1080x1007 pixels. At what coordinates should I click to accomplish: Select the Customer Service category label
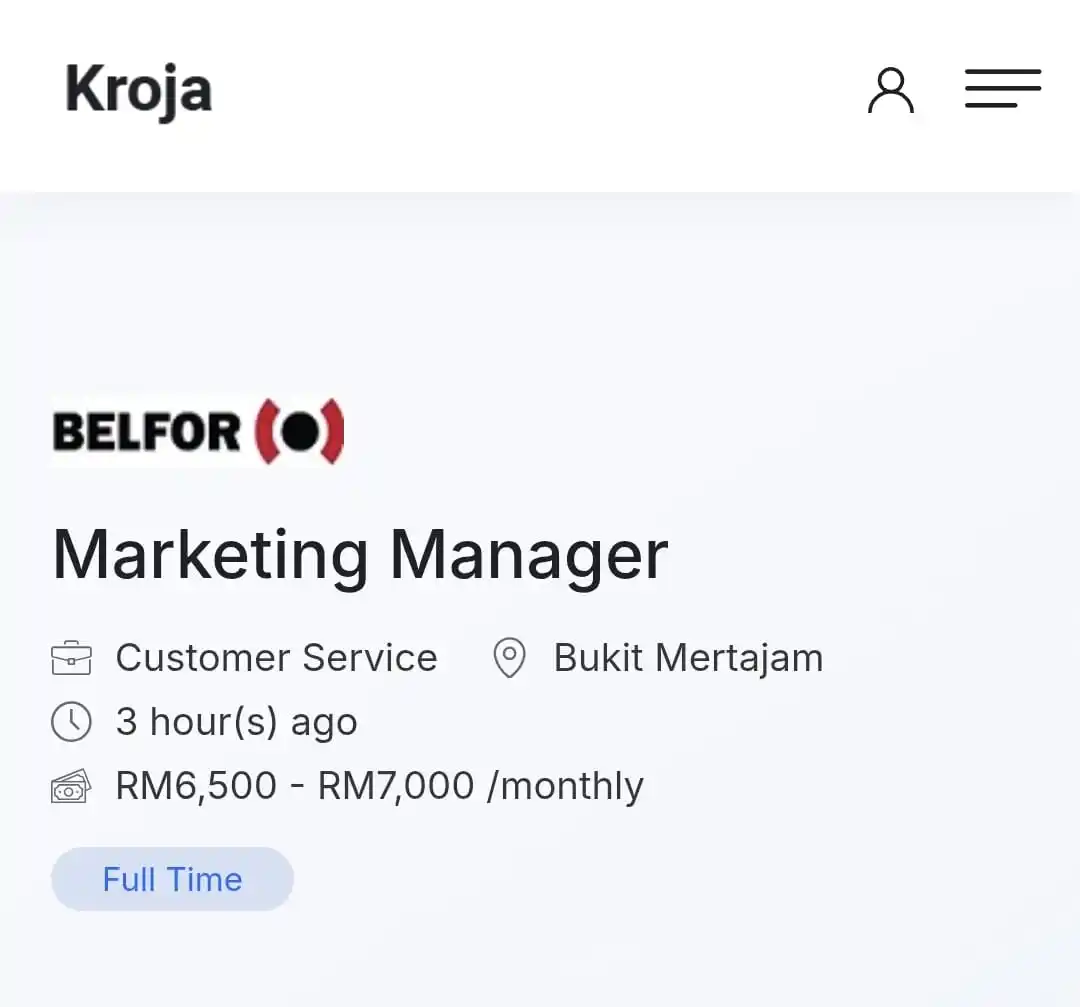277,657
